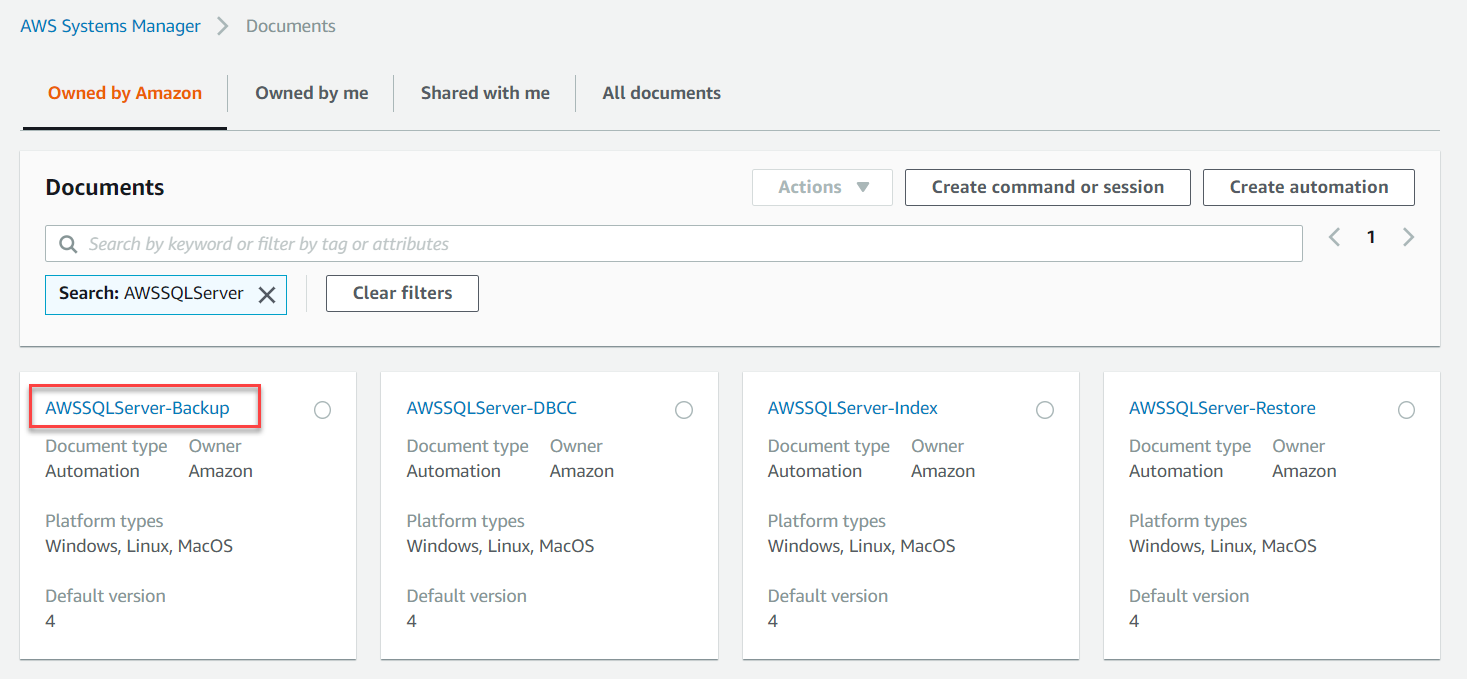This screenshot has height=679, width=1467.
Task: Select the AWSSQLServer-Restore radio button
Action: tap(1406, 409)
